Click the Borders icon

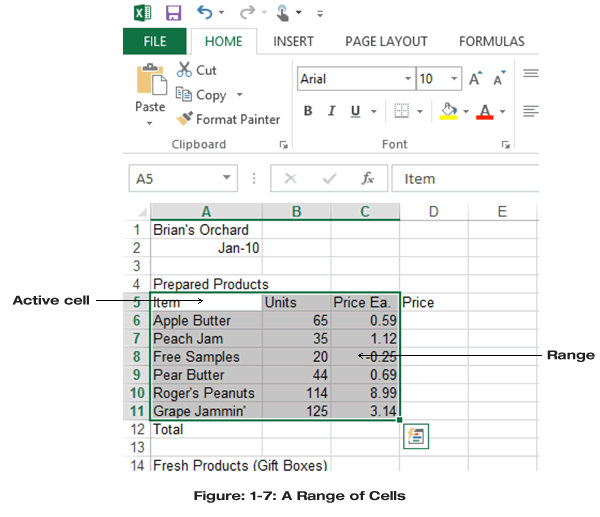click(x=401, y=111)
